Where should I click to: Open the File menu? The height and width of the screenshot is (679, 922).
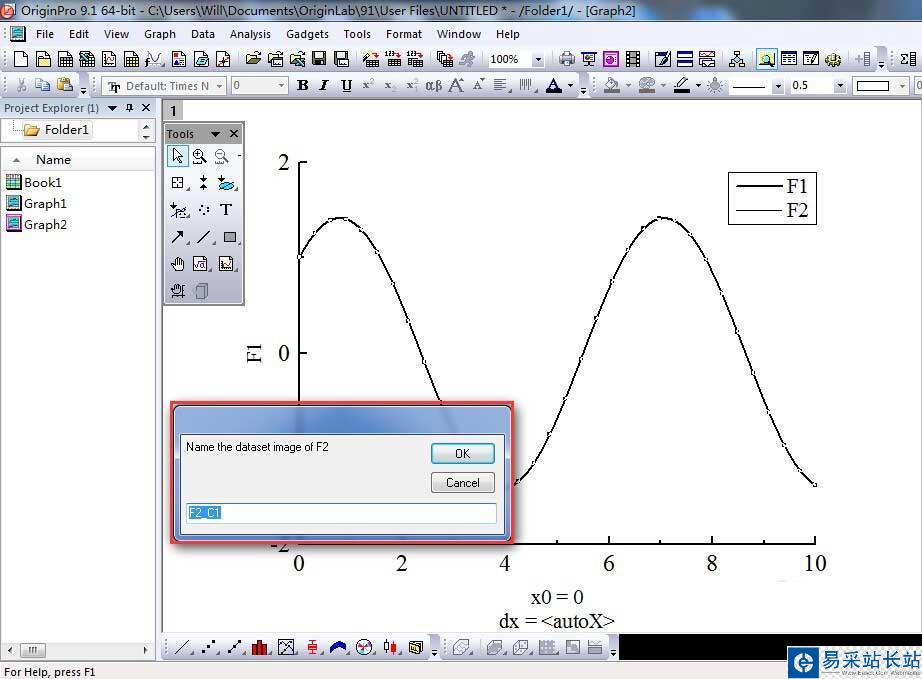(x=45, y=34)
